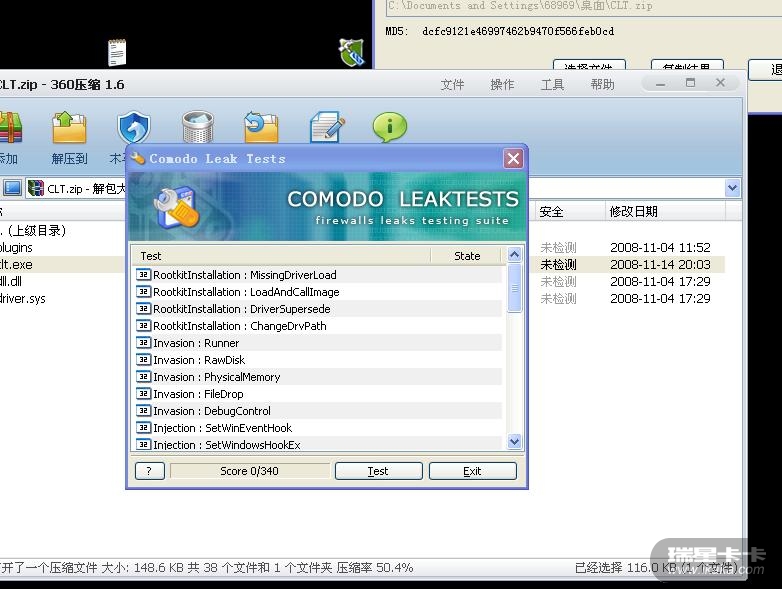Viewport: 782px width, 589px height.
Task: Click icon of MissingDriverLoad test row
Action: pyautogui.click(x=143, y=275)
